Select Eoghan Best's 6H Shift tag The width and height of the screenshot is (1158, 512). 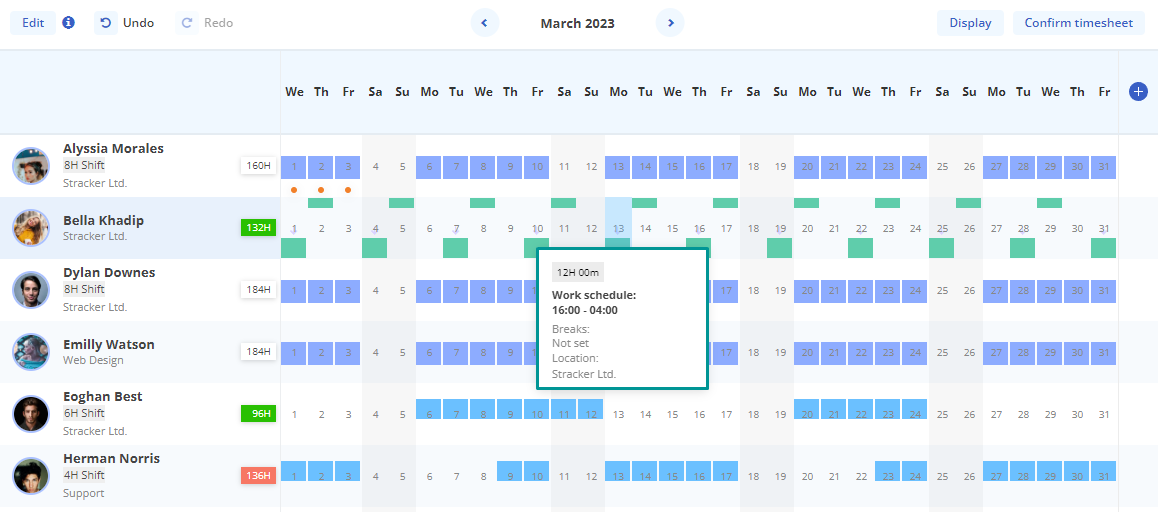pyautogui.click(x=84, y=414)
